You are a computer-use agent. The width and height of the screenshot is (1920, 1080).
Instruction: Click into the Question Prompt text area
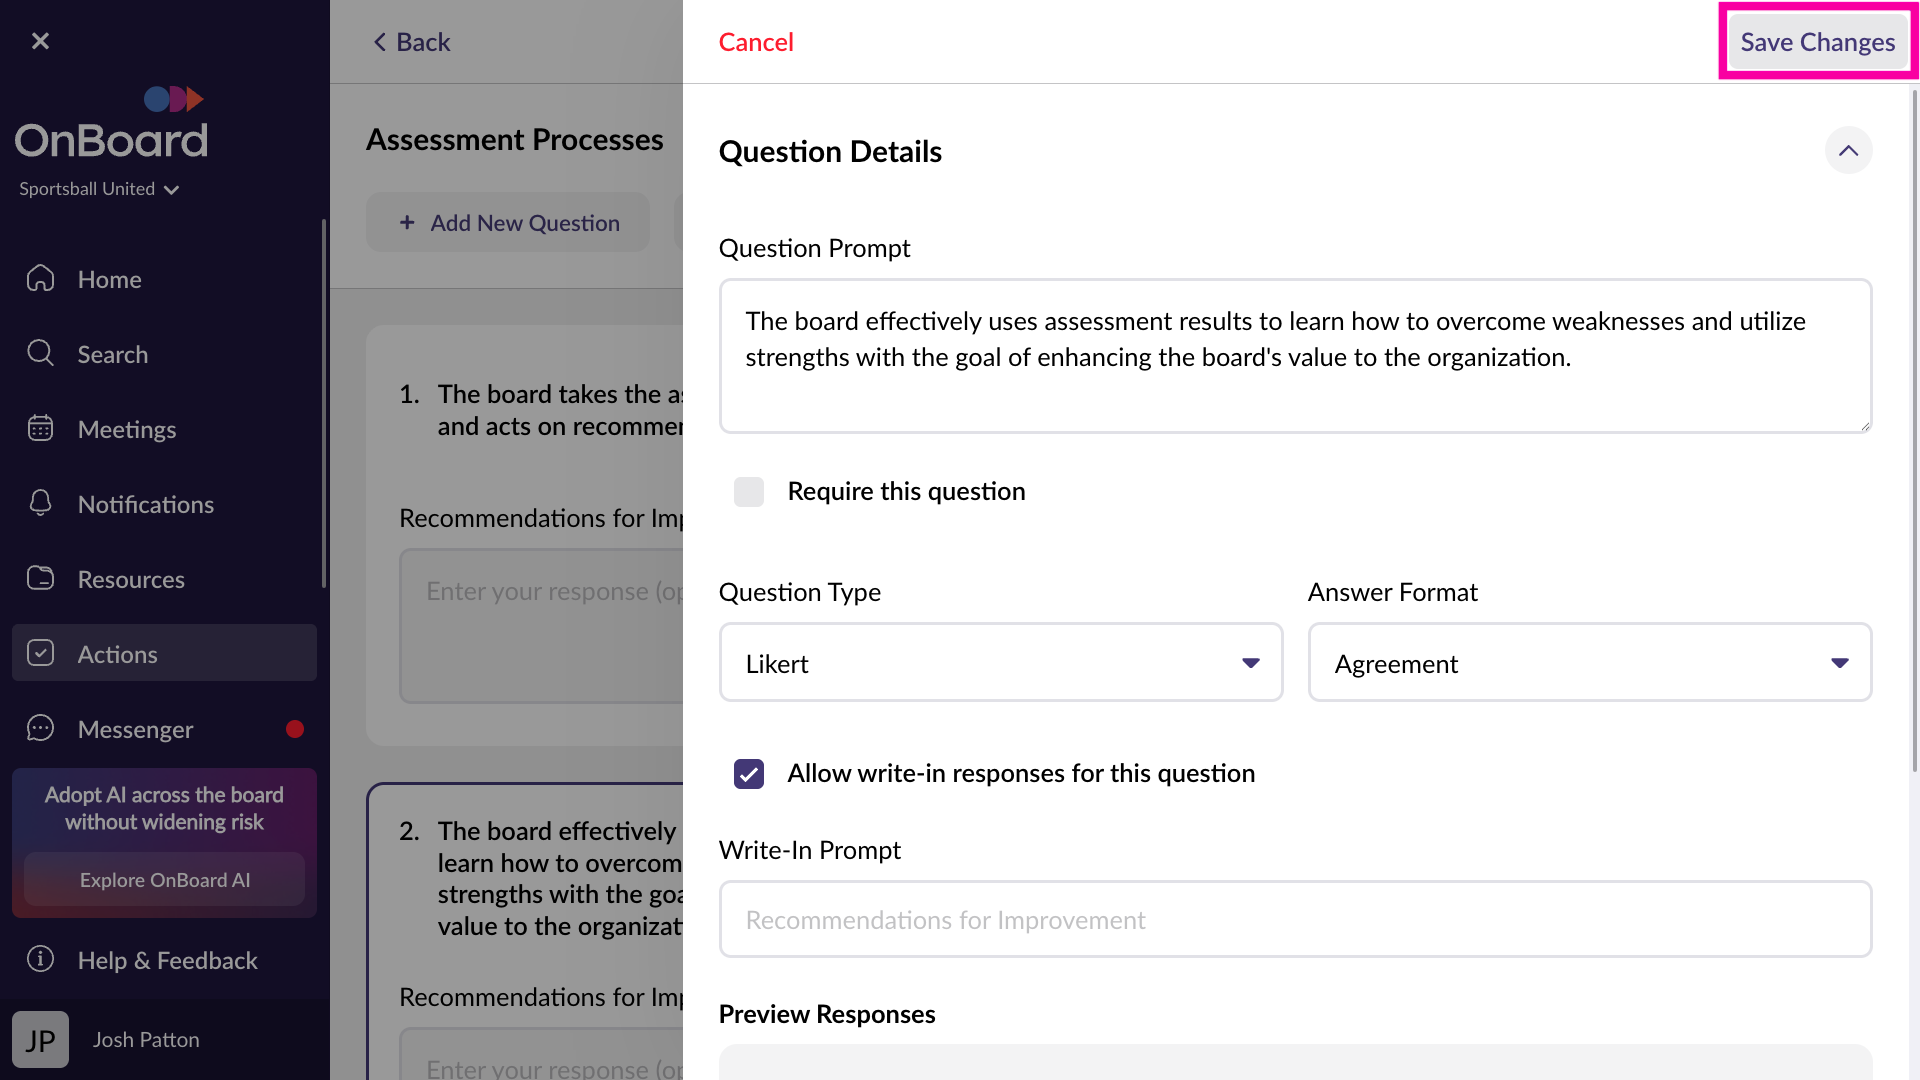pos(1295,356)
